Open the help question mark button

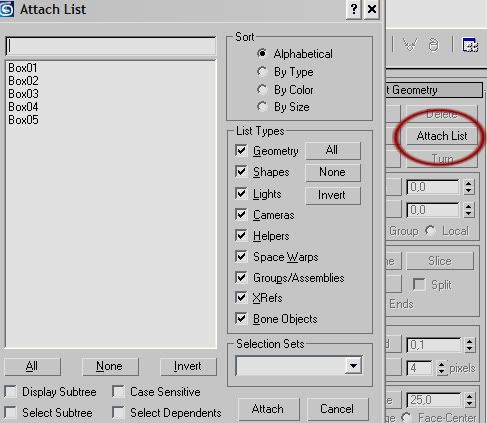coord(354,10)
